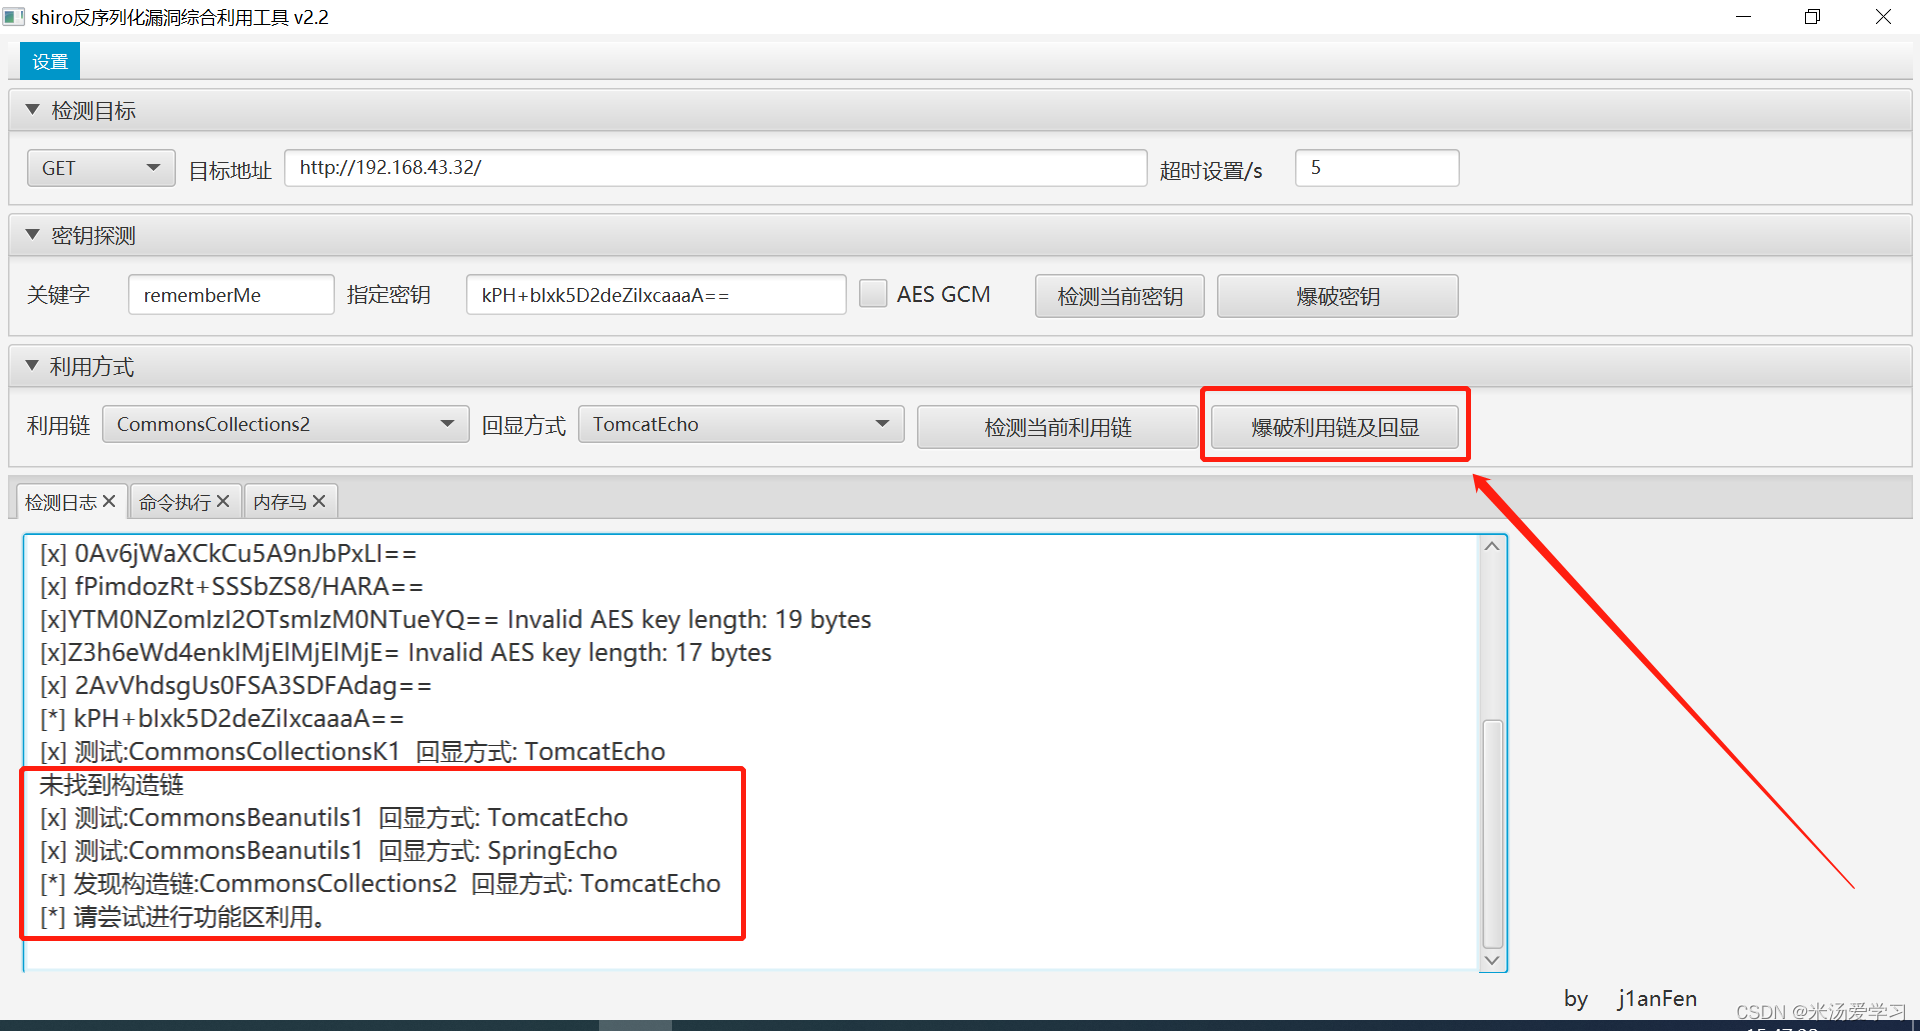Click log line '0Av6jWaXCkCu5A9nJbPxLI=='
The width and height of the screenshot is (1920, 1031).
[228, 553]
